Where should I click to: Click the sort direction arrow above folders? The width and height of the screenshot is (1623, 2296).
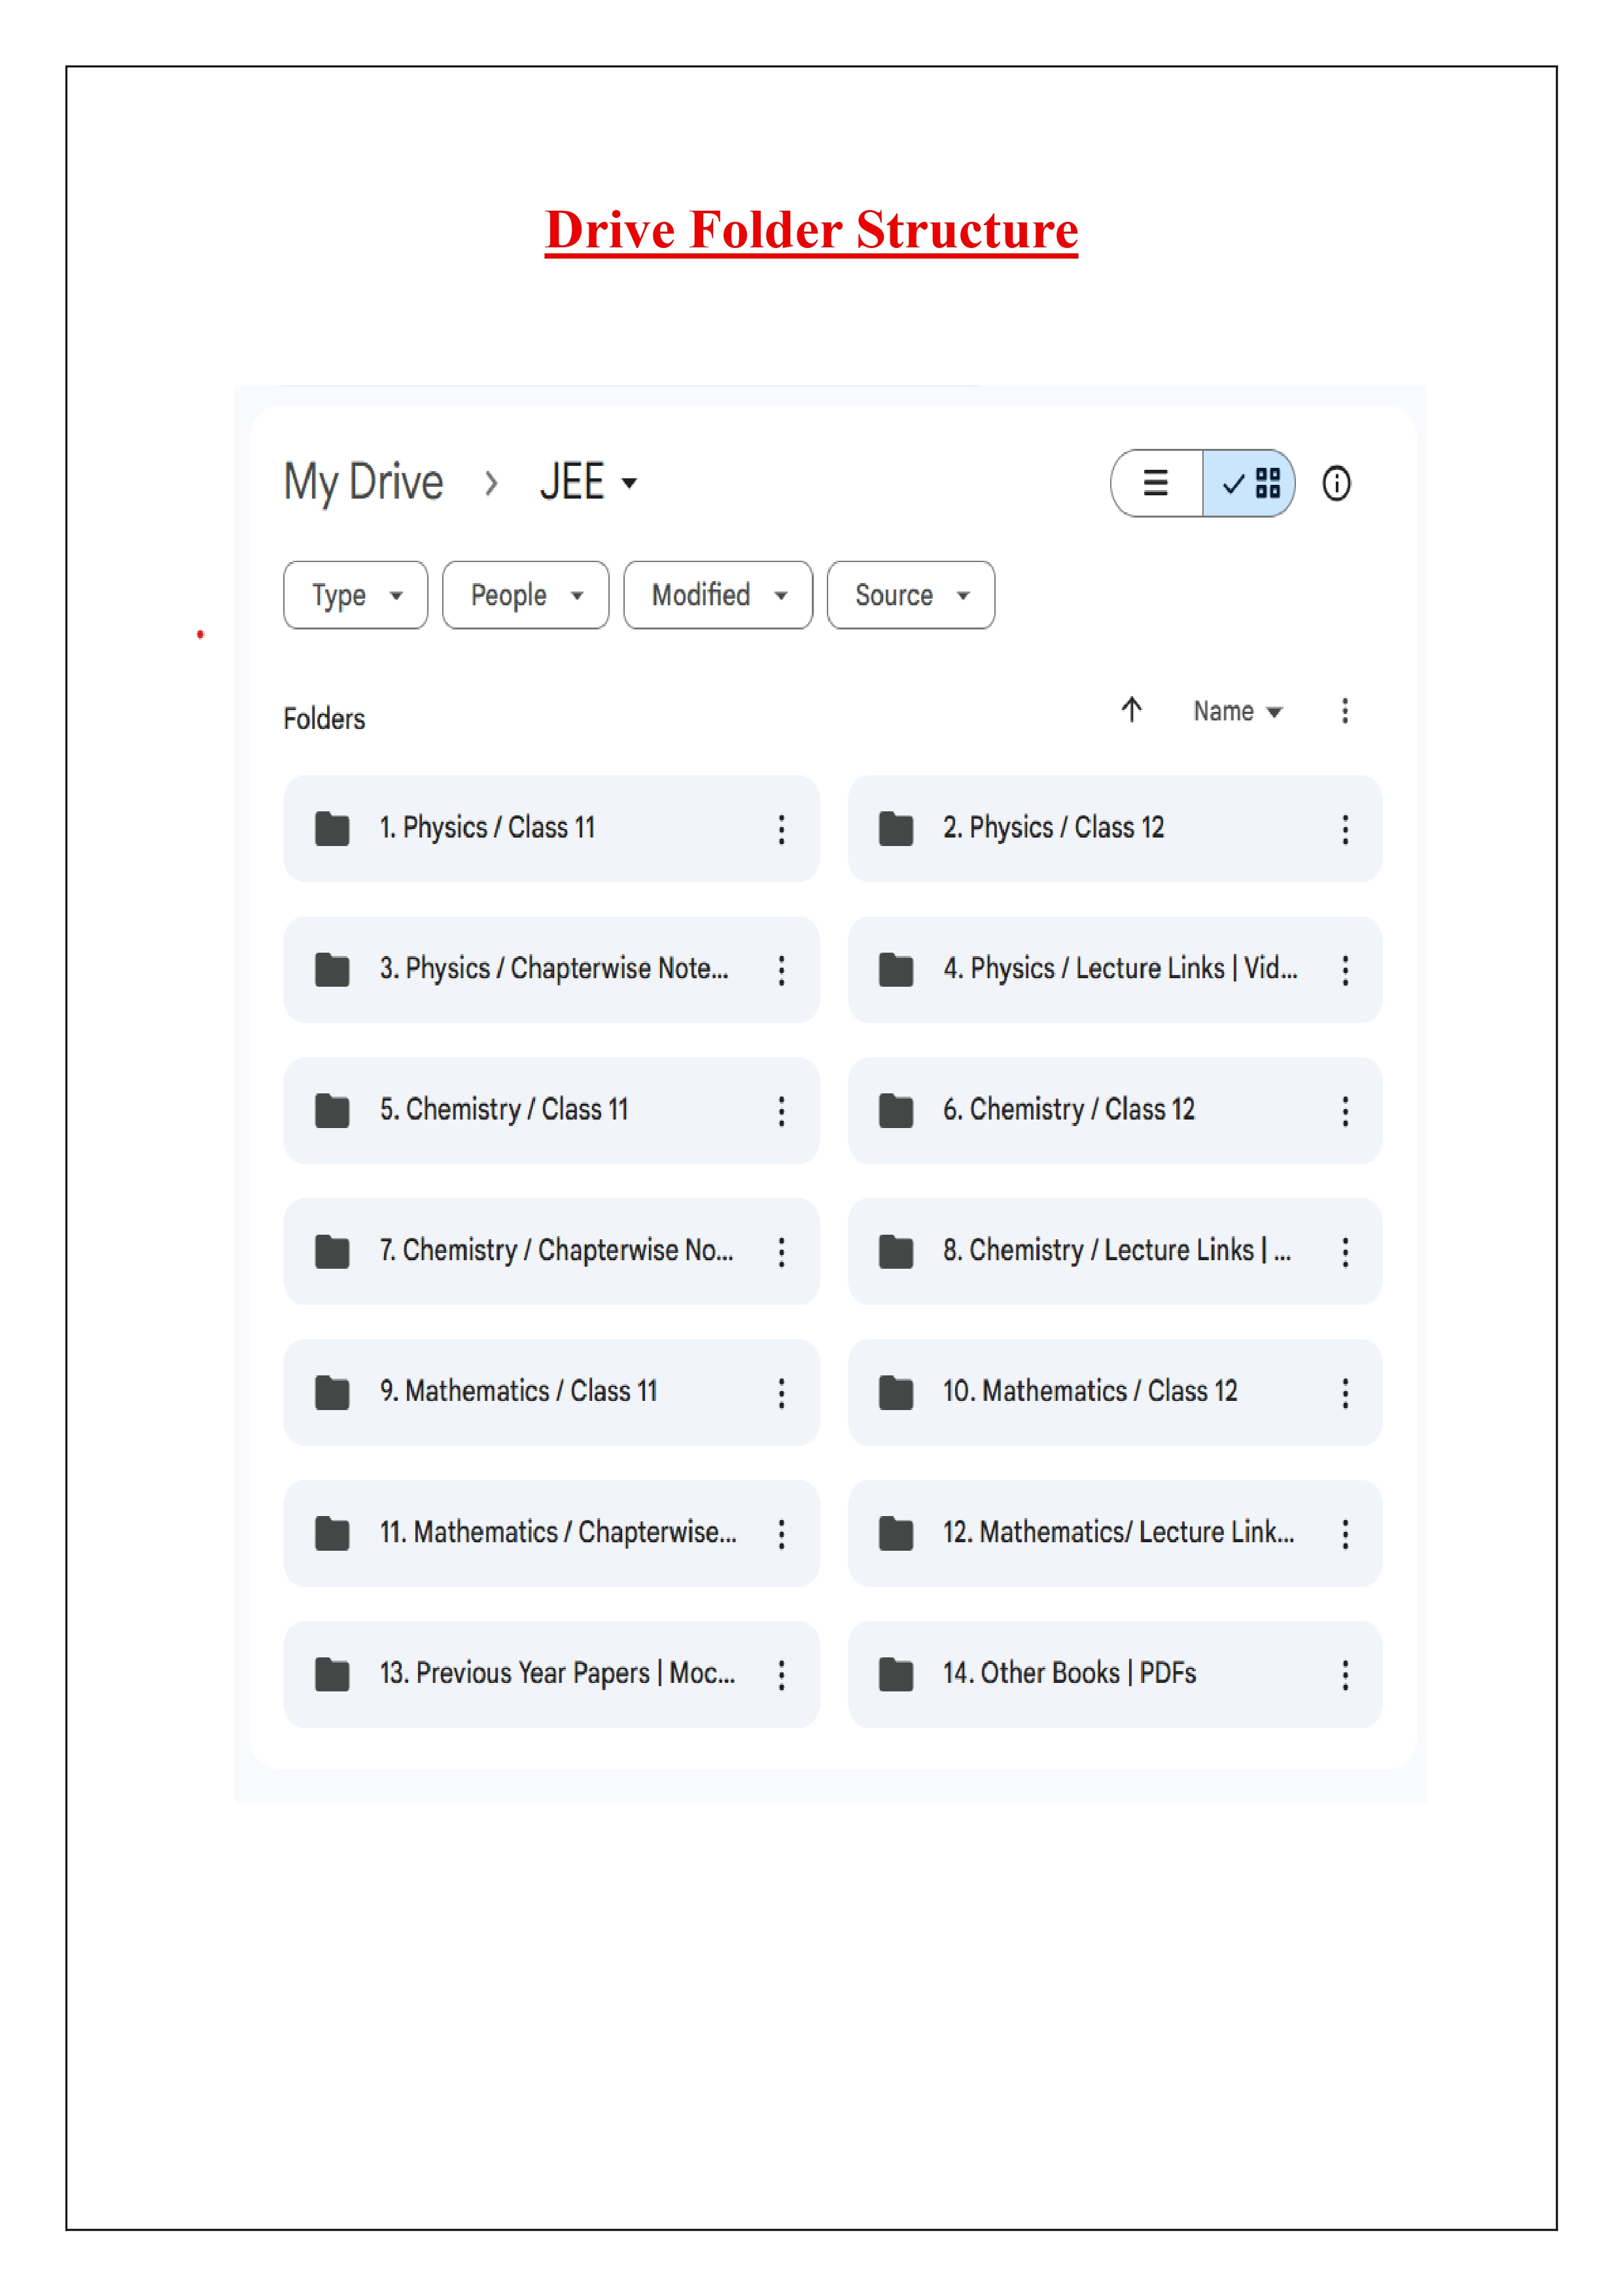(x=1131, y=711)
